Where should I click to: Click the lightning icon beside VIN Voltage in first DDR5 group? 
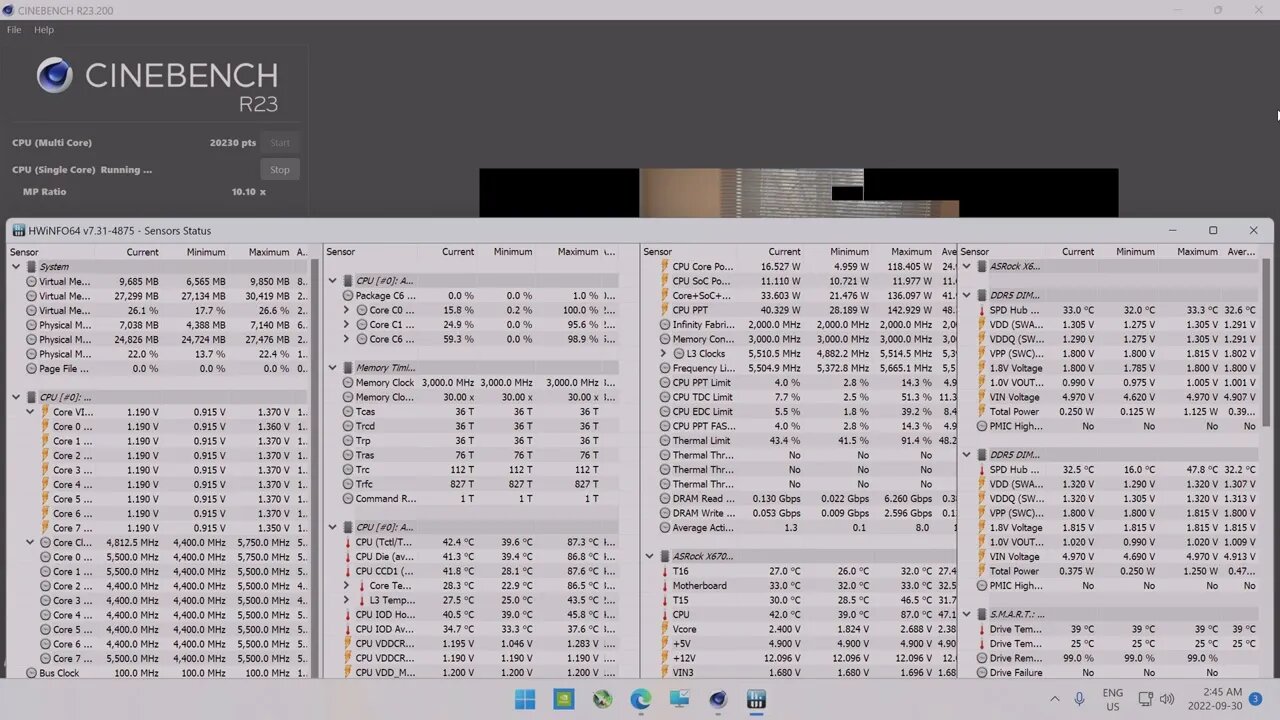(982, 397)
